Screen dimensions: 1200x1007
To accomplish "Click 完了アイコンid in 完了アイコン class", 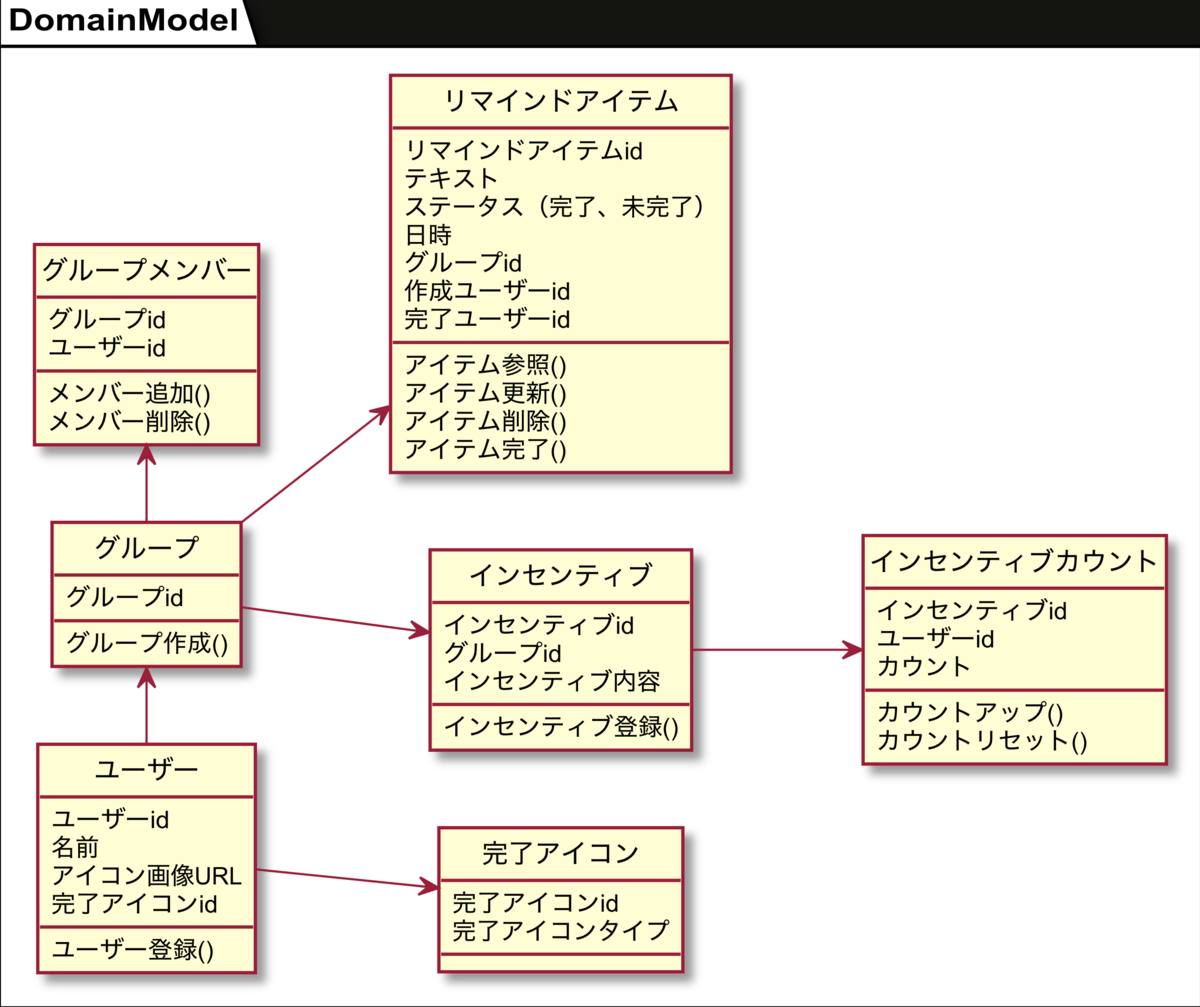I will click(537, 903).
